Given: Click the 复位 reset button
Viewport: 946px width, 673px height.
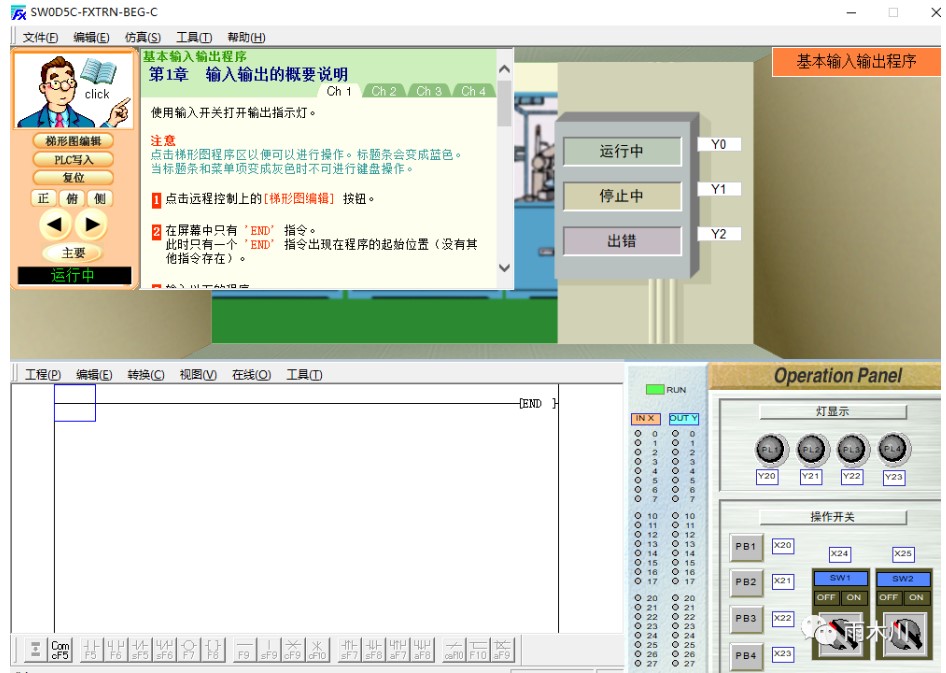Looking at the screenshot, I should click(73, 177).
